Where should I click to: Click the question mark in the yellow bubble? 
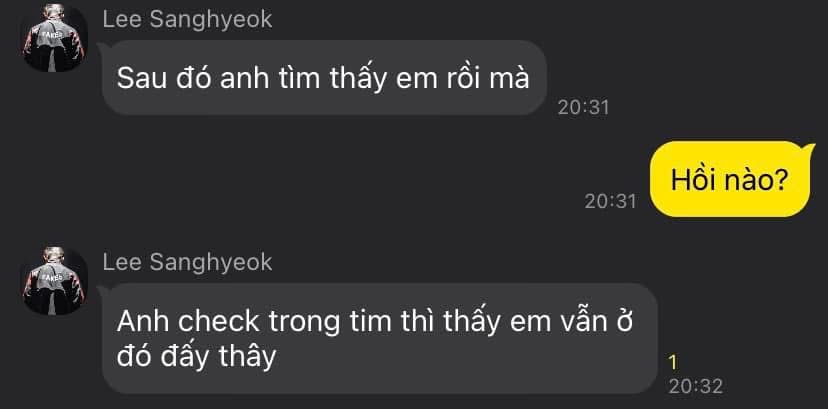click(783, 180)
